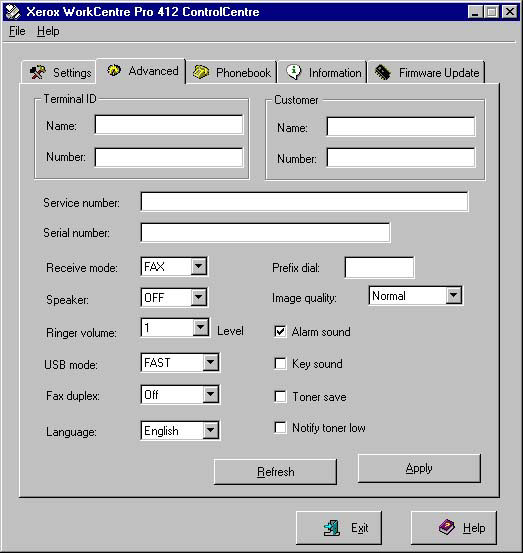Click the Exit button
523x553 pixels.
(339, 528)
